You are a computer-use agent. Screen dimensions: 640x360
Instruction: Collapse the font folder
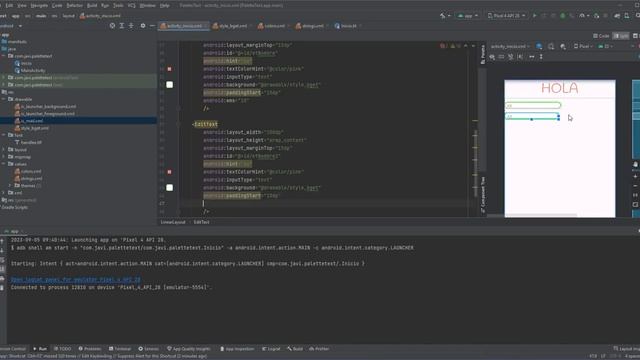[x=4, y=135]
